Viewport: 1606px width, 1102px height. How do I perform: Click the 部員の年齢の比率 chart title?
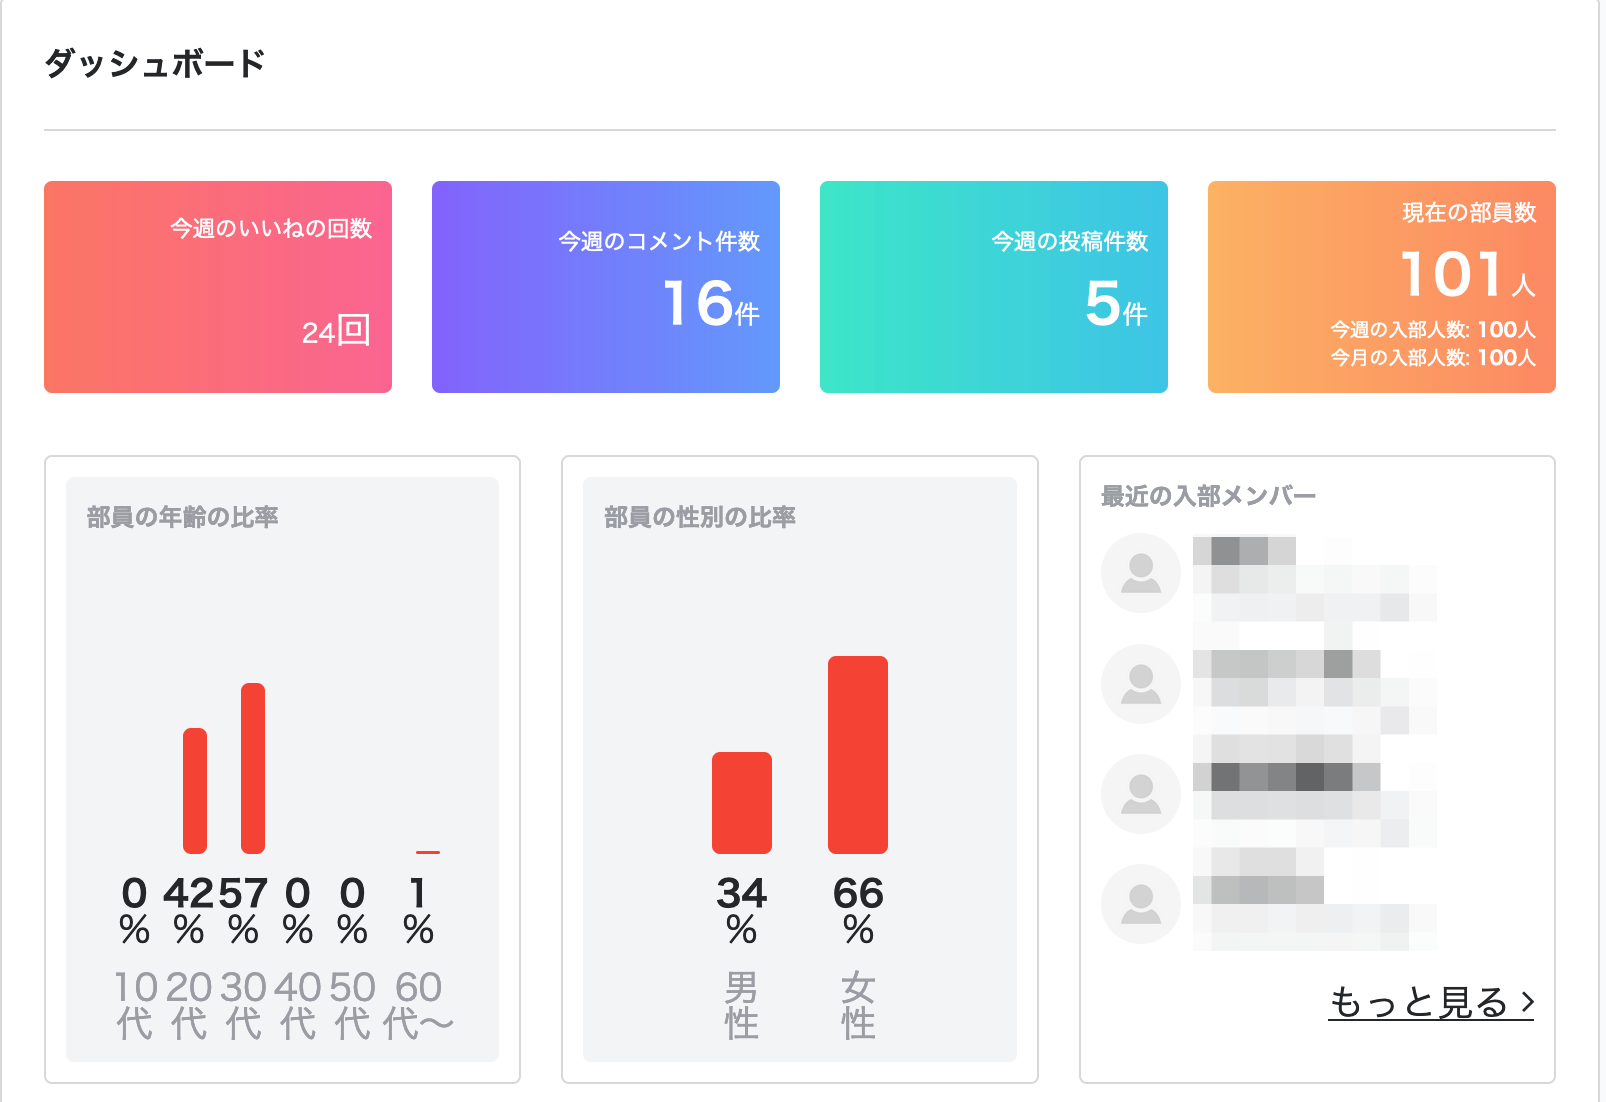(x=183, y=517)
